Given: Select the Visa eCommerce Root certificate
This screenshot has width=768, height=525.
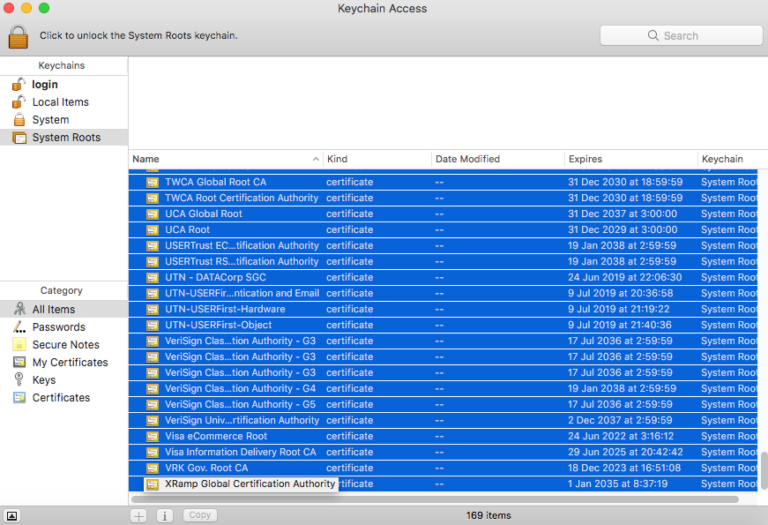Looking at the screenshot, I should point(216,436).
